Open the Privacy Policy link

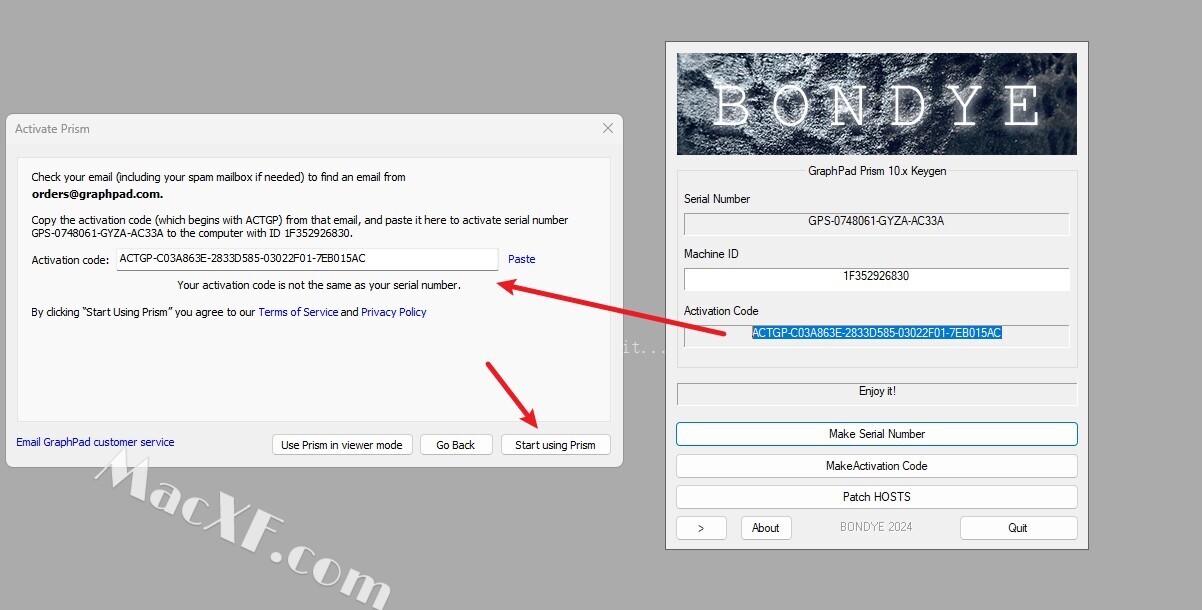[394, 312]
